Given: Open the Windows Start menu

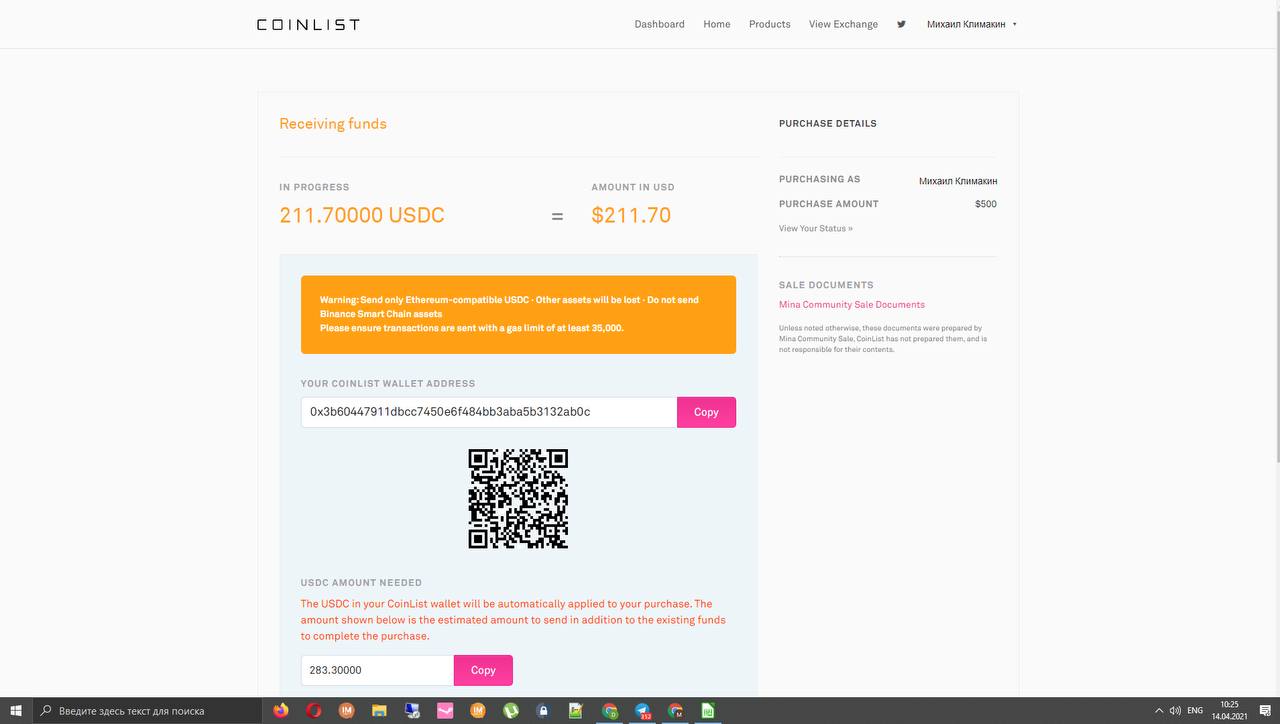Looking at the screenshot, I should click(x=16, y=711).
